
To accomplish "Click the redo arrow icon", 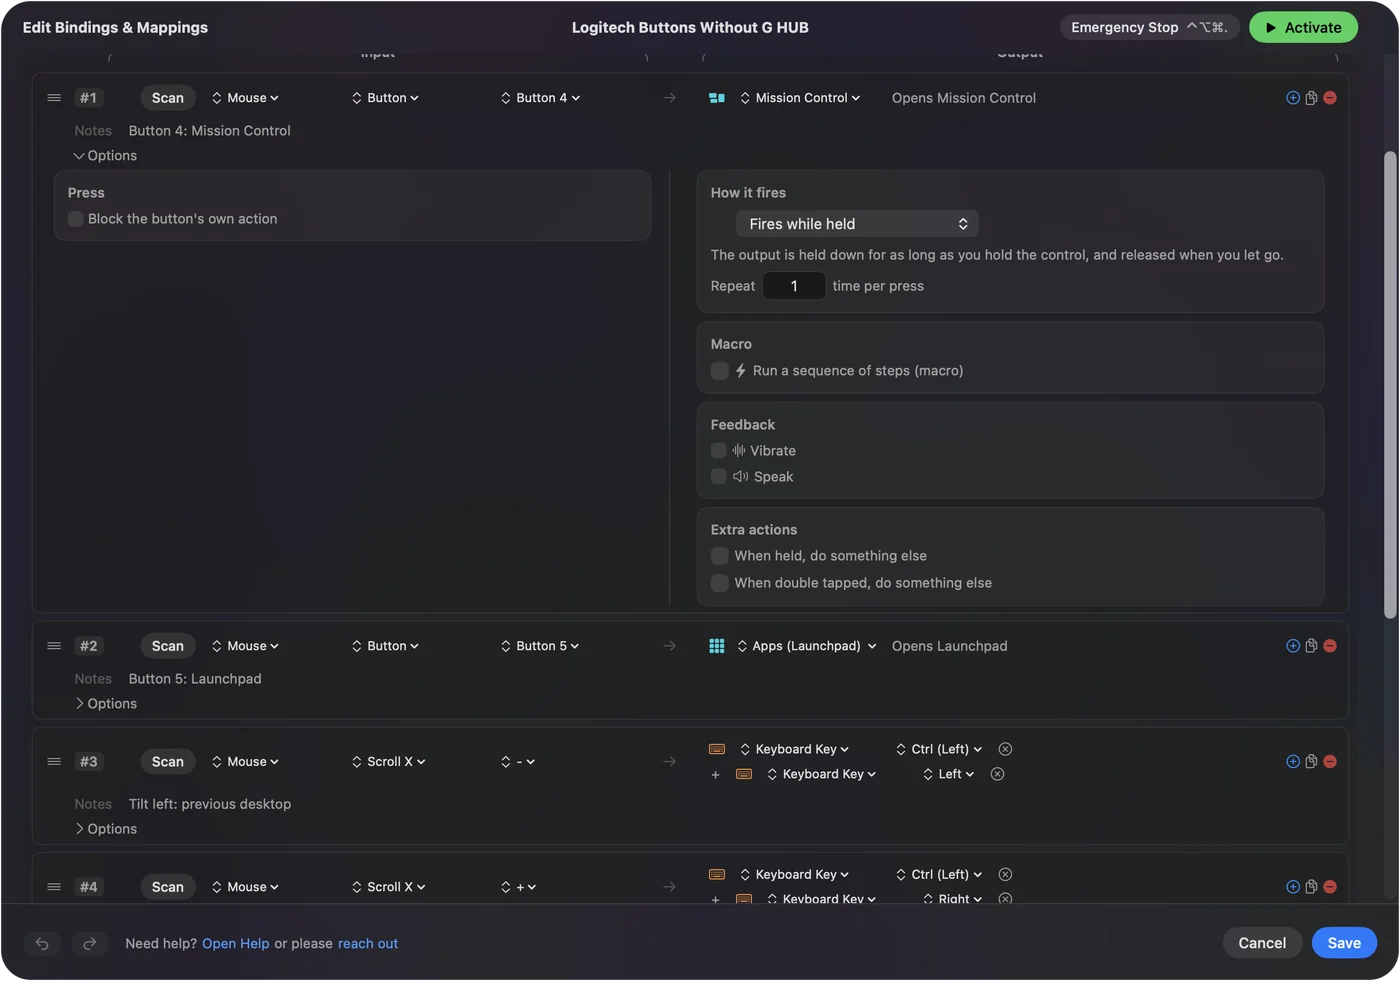I will tap(89, 943).
